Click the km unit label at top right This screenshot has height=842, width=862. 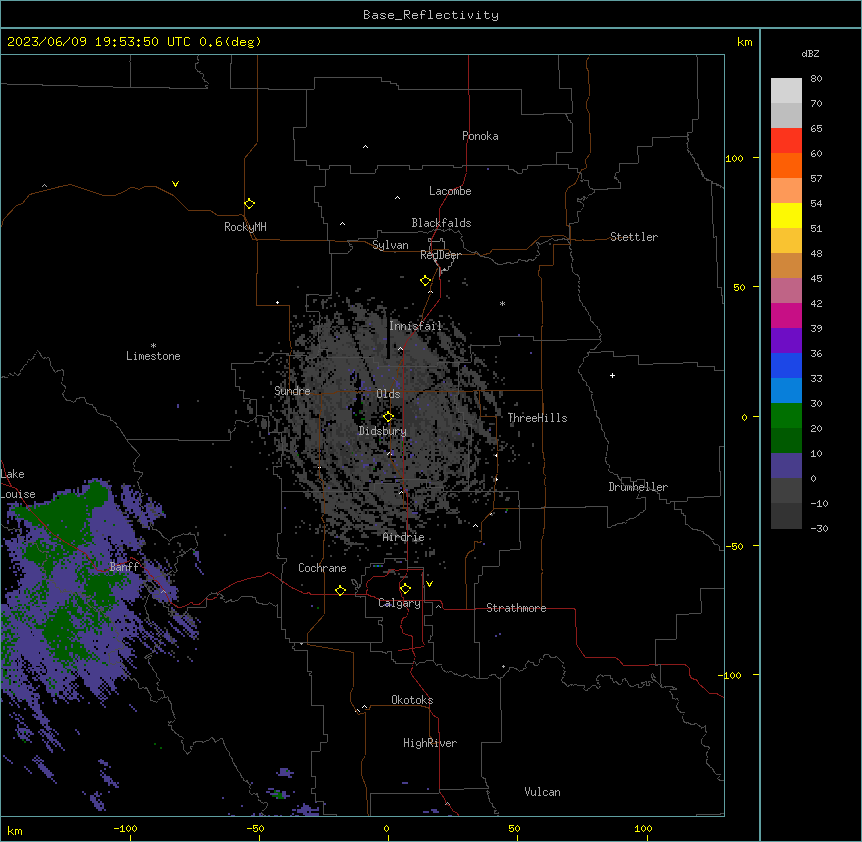click(745, 42)
